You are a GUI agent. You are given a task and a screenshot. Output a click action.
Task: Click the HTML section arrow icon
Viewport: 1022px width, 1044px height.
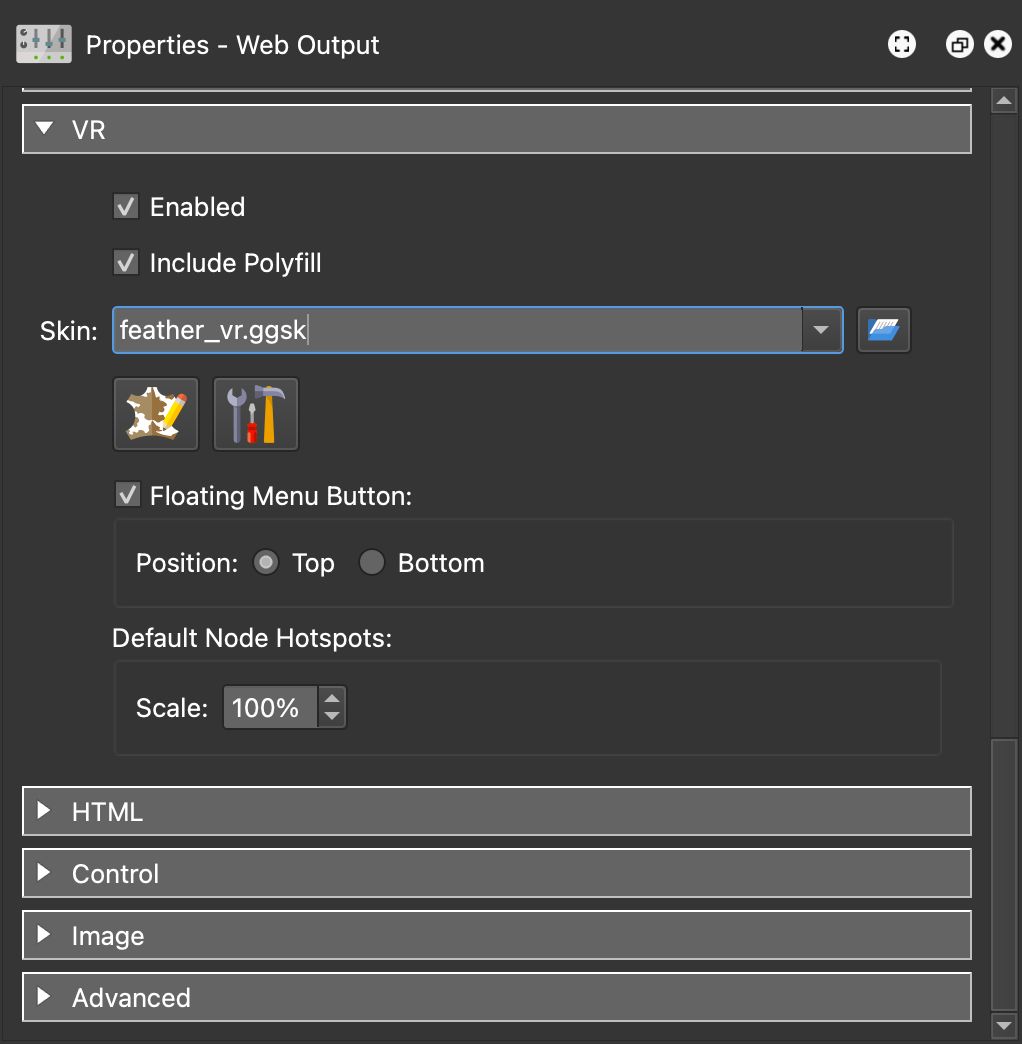point(44,812)
